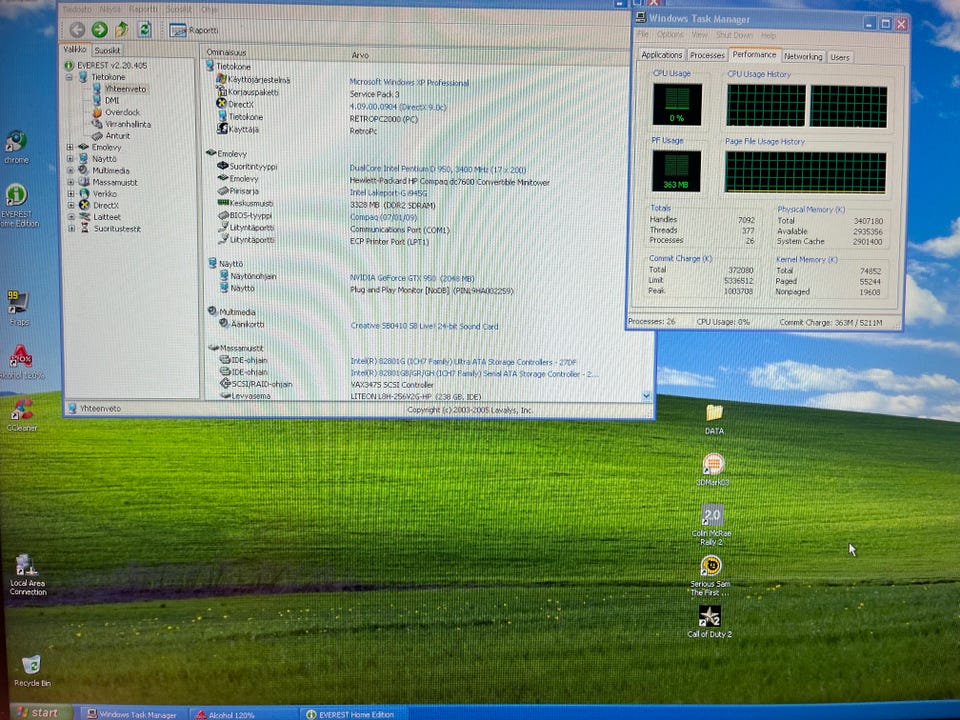Click the NVIDIA GeForce GTX 950 link

[x=412, y=278]
